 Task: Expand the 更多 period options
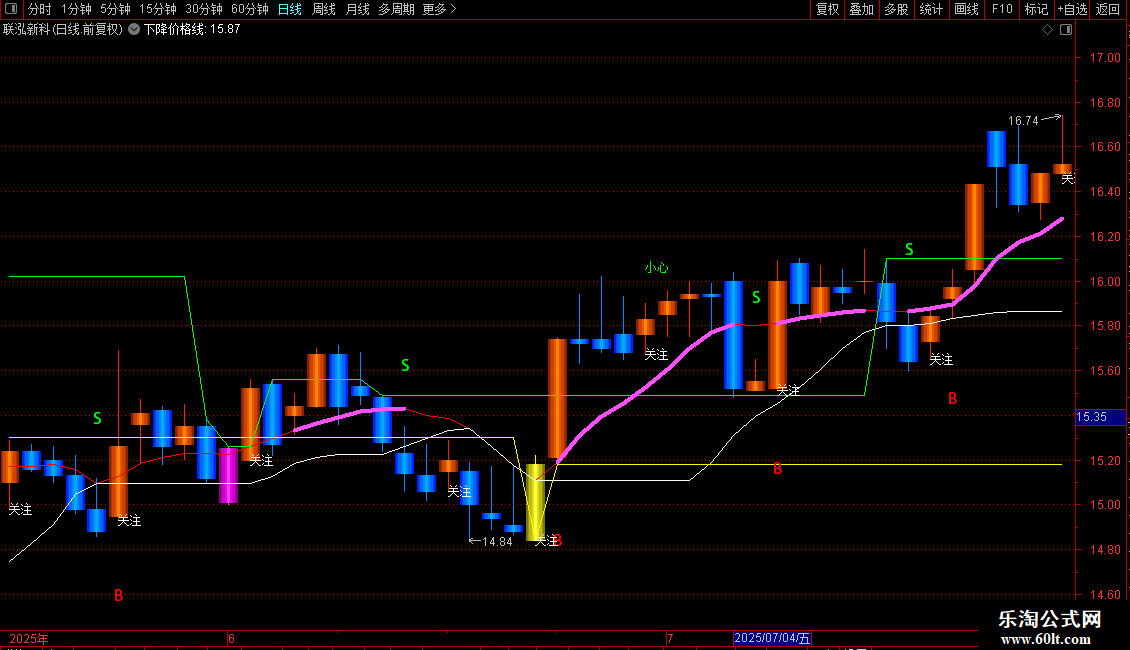click(439, 9)
